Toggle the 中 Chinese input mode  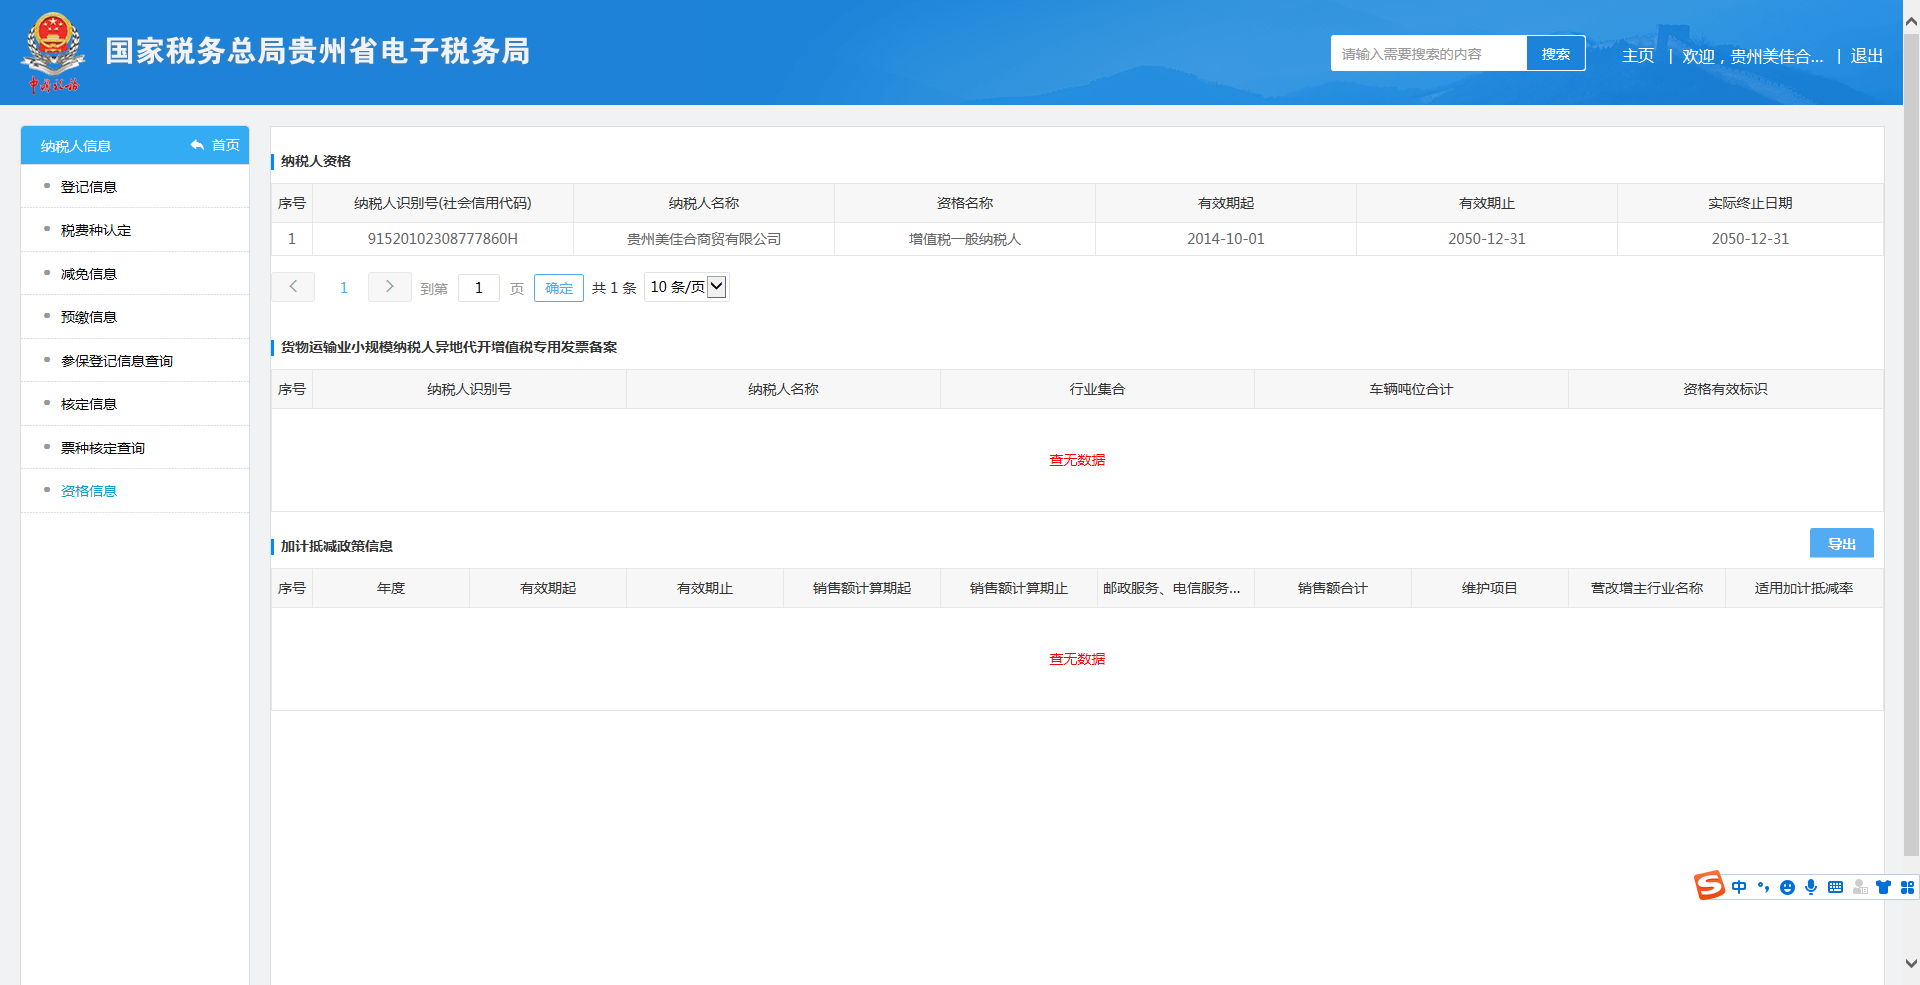pyautogui.click(x=1739, y=887)
